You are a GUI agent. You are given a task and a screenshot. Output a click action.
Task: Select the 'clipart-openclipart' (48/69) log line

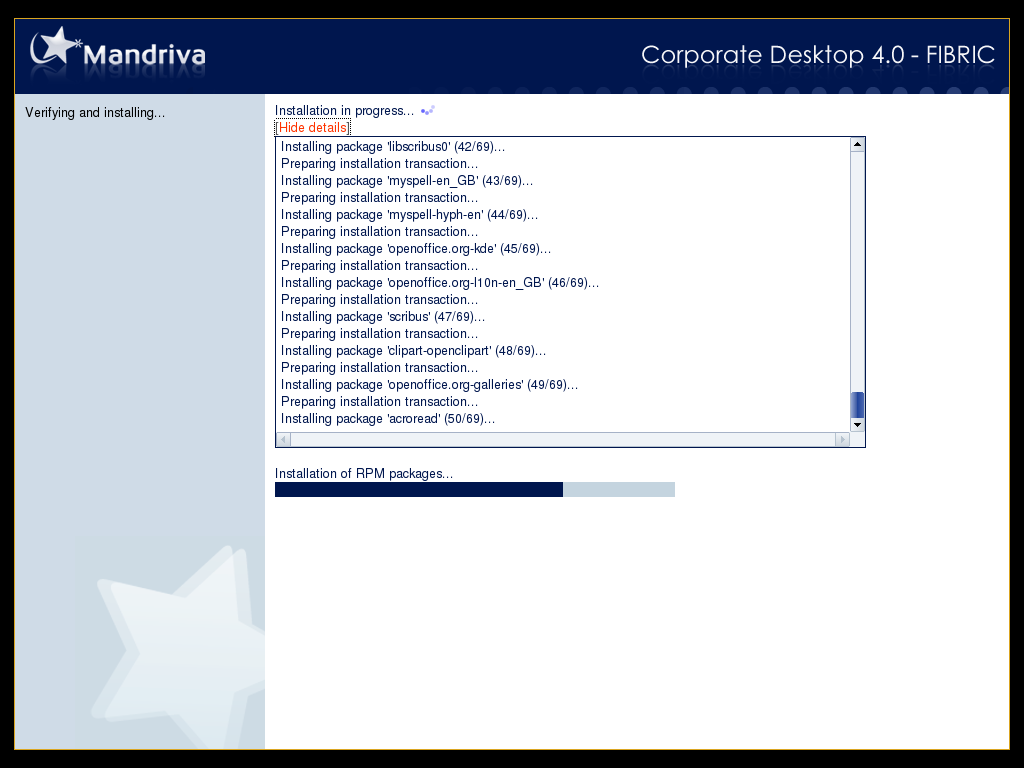[413, 350]
